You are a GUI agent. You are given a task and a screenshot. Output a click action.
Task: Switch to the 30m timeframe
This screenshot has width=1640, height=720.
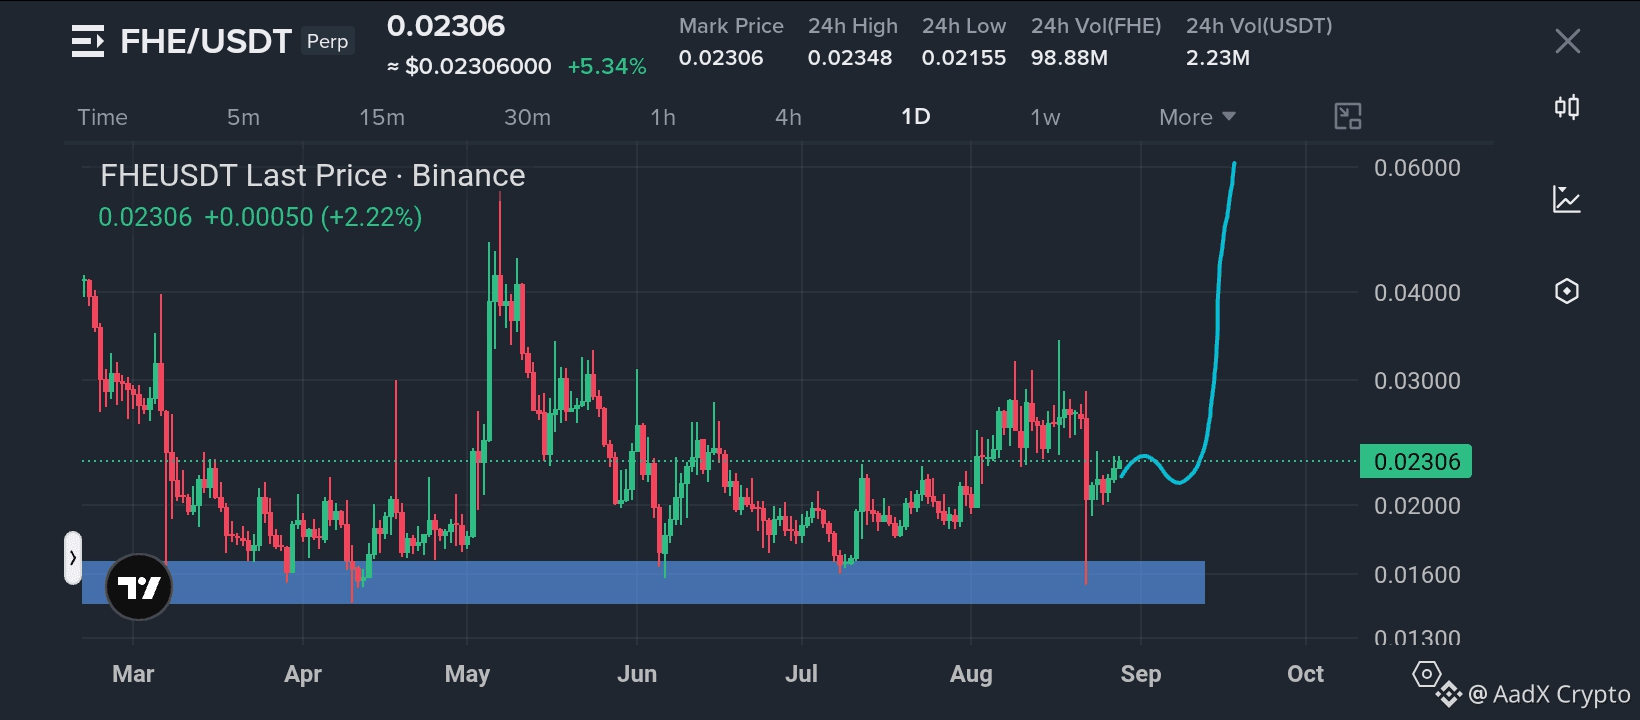[x=527, y=117]
